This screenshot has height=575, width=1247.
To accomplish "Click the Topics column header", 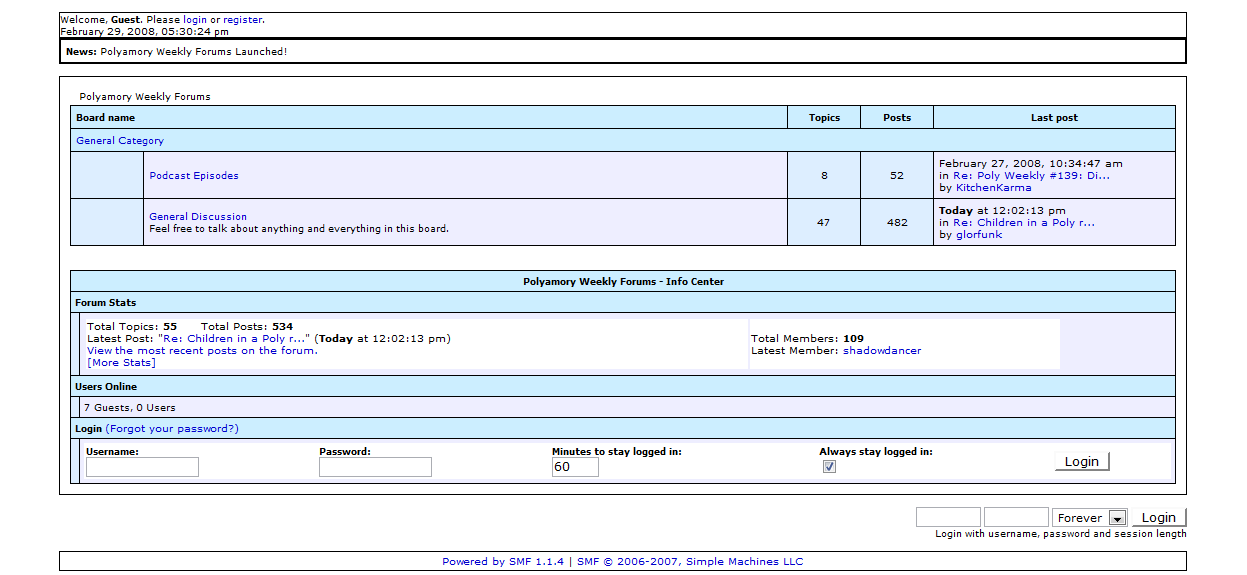I will click(824, 118).
